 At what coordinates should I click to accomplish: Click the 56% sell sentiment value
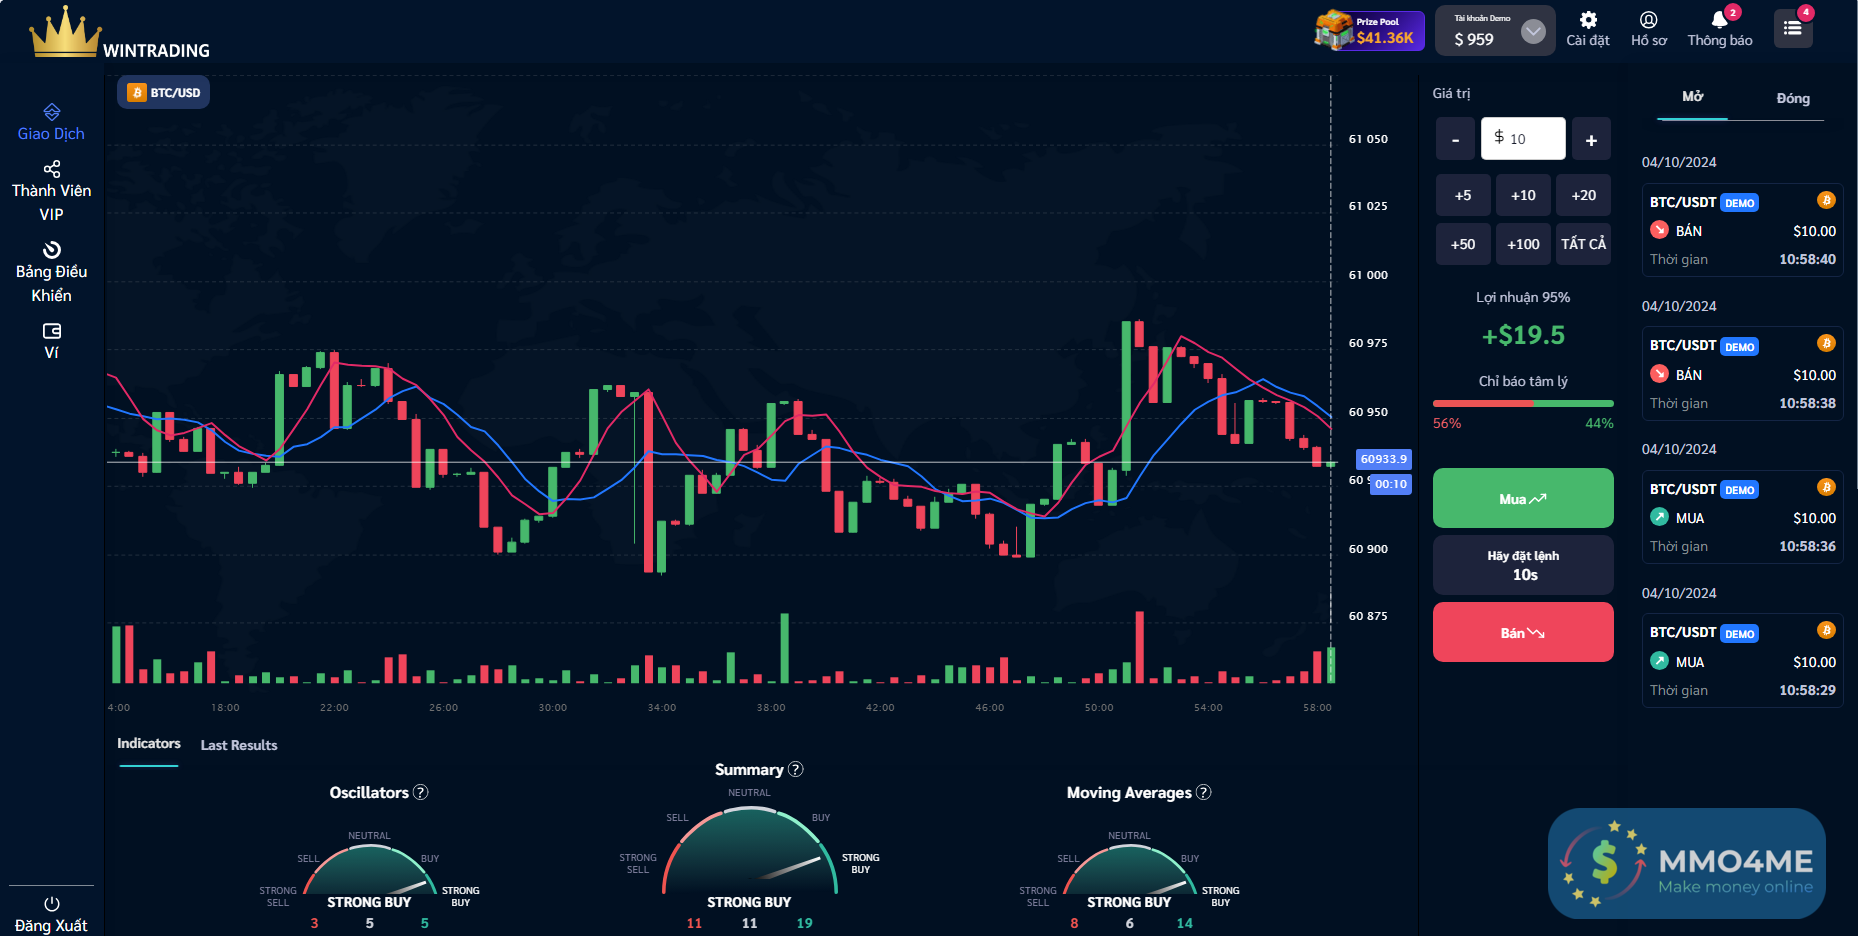click(x=1447, y=423)
